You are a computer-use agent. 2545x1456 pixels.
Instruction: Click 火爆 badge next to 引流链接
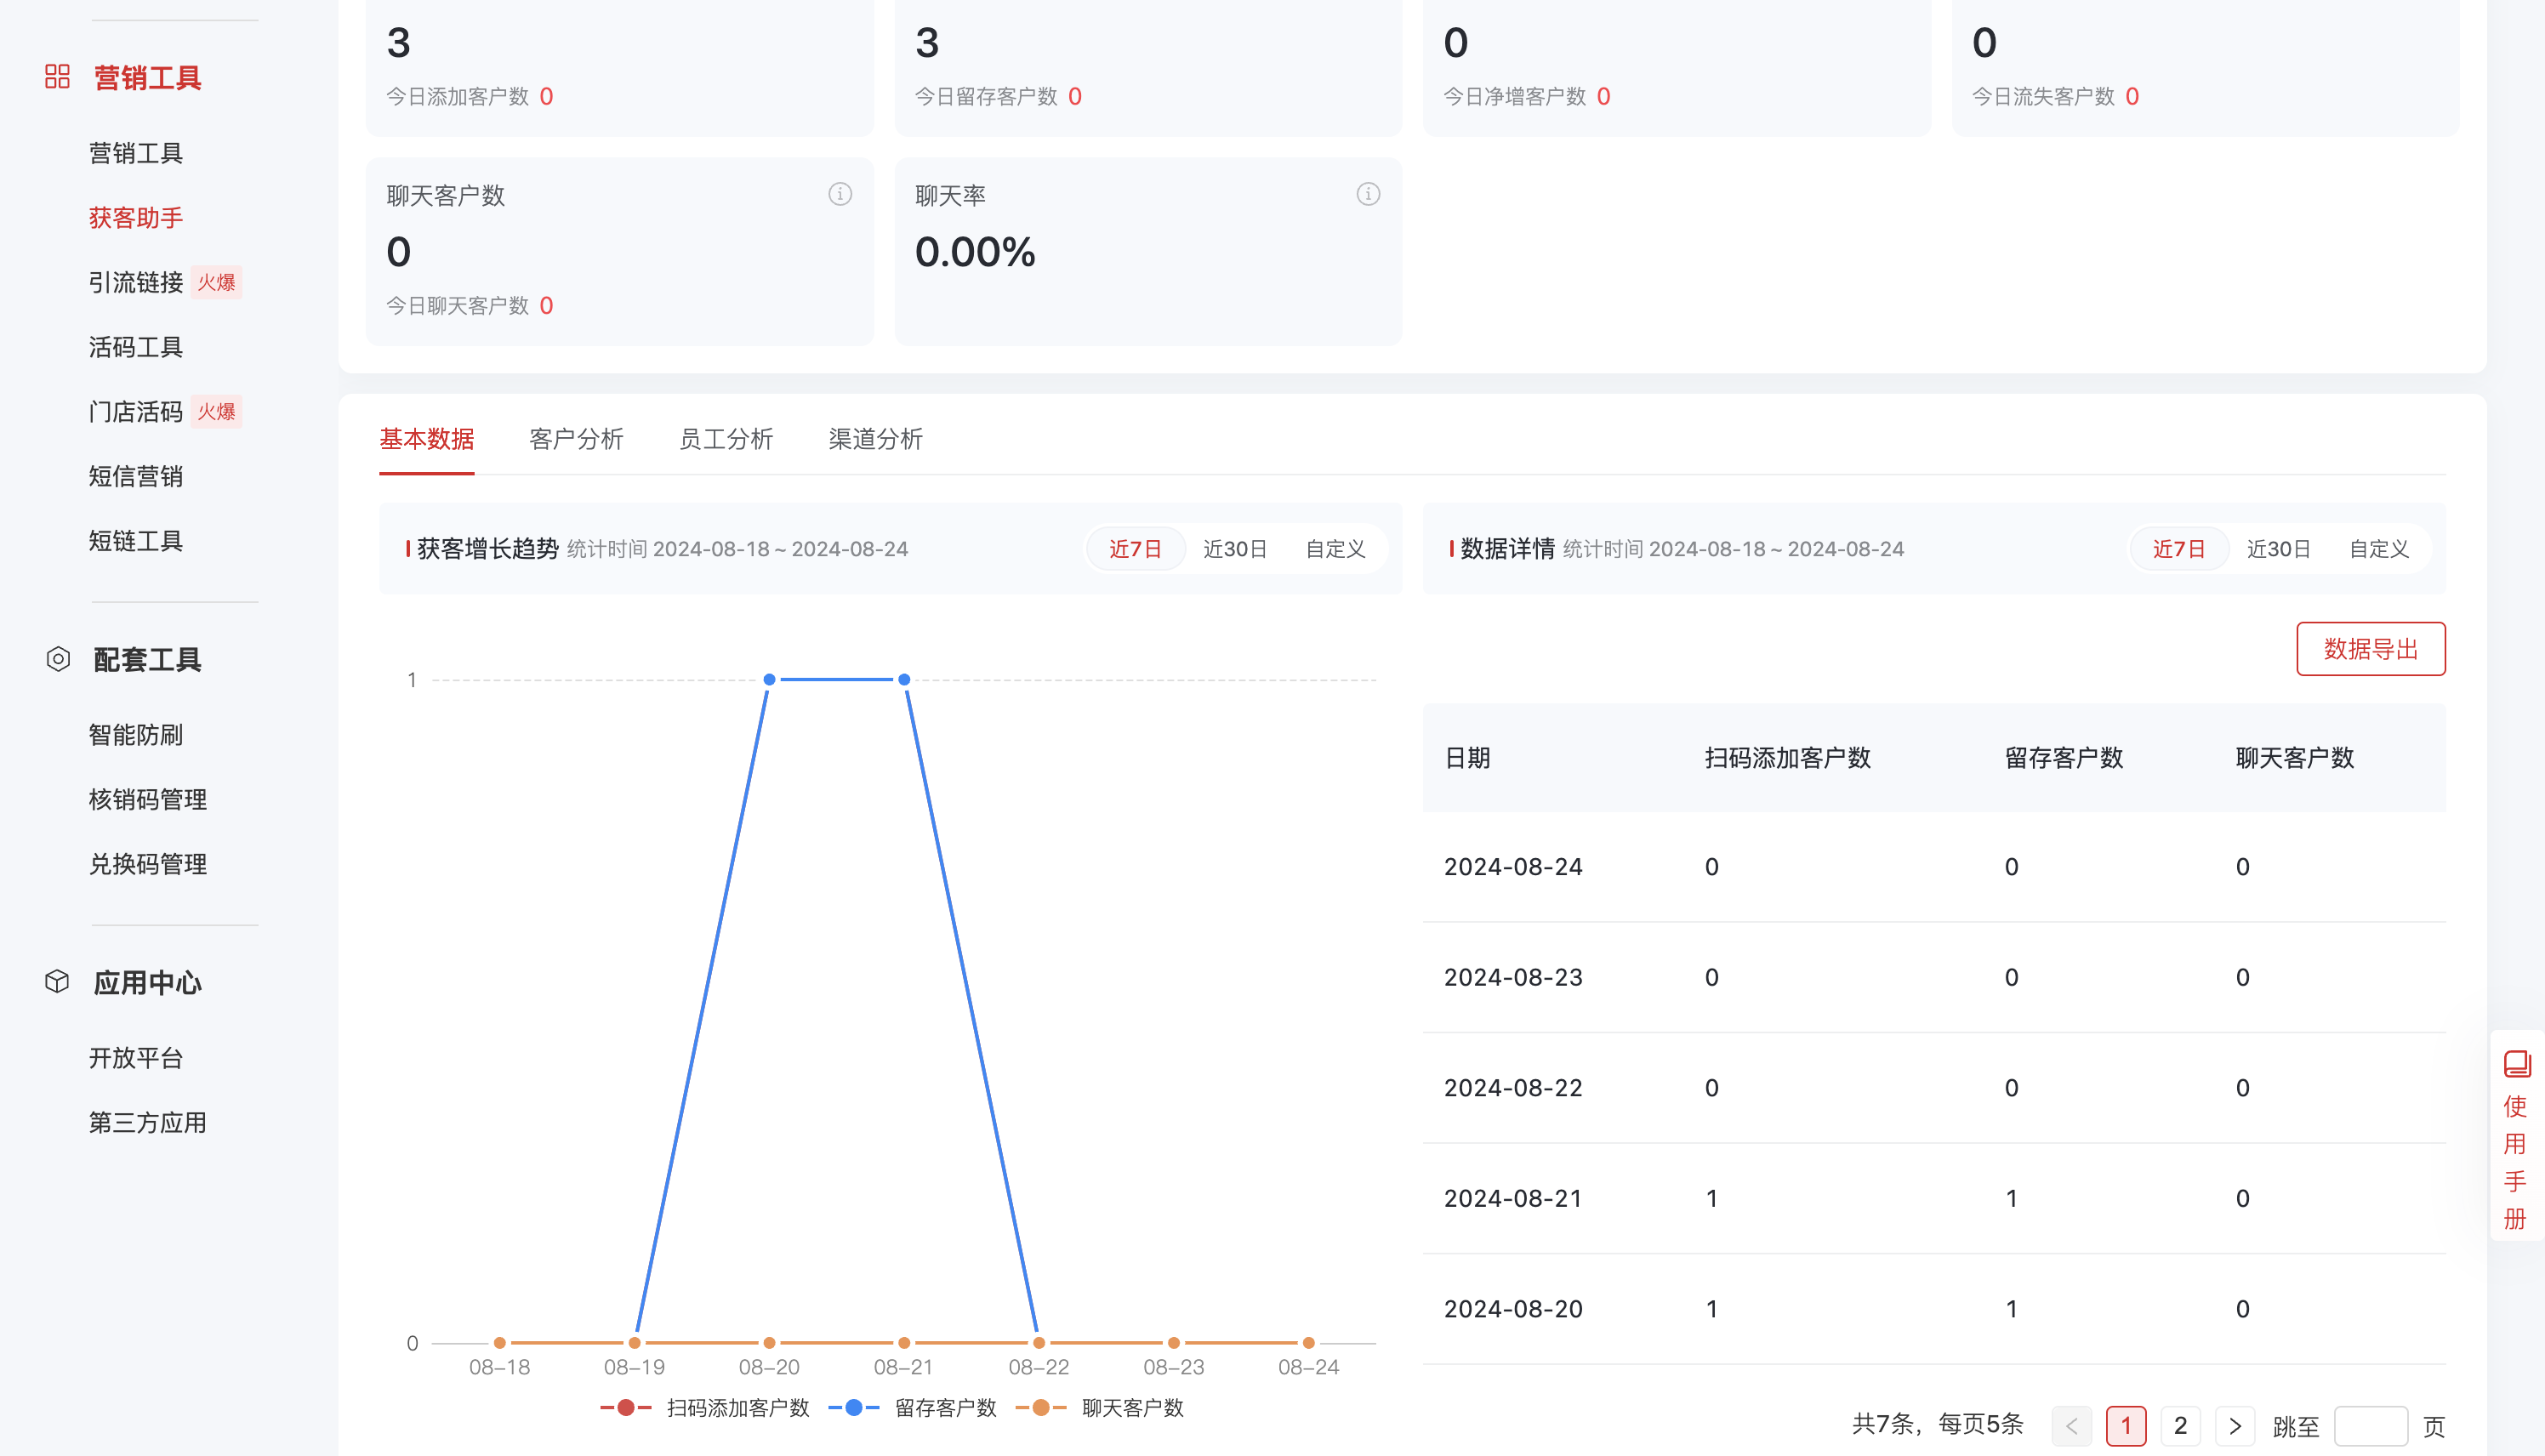(216, 282)
